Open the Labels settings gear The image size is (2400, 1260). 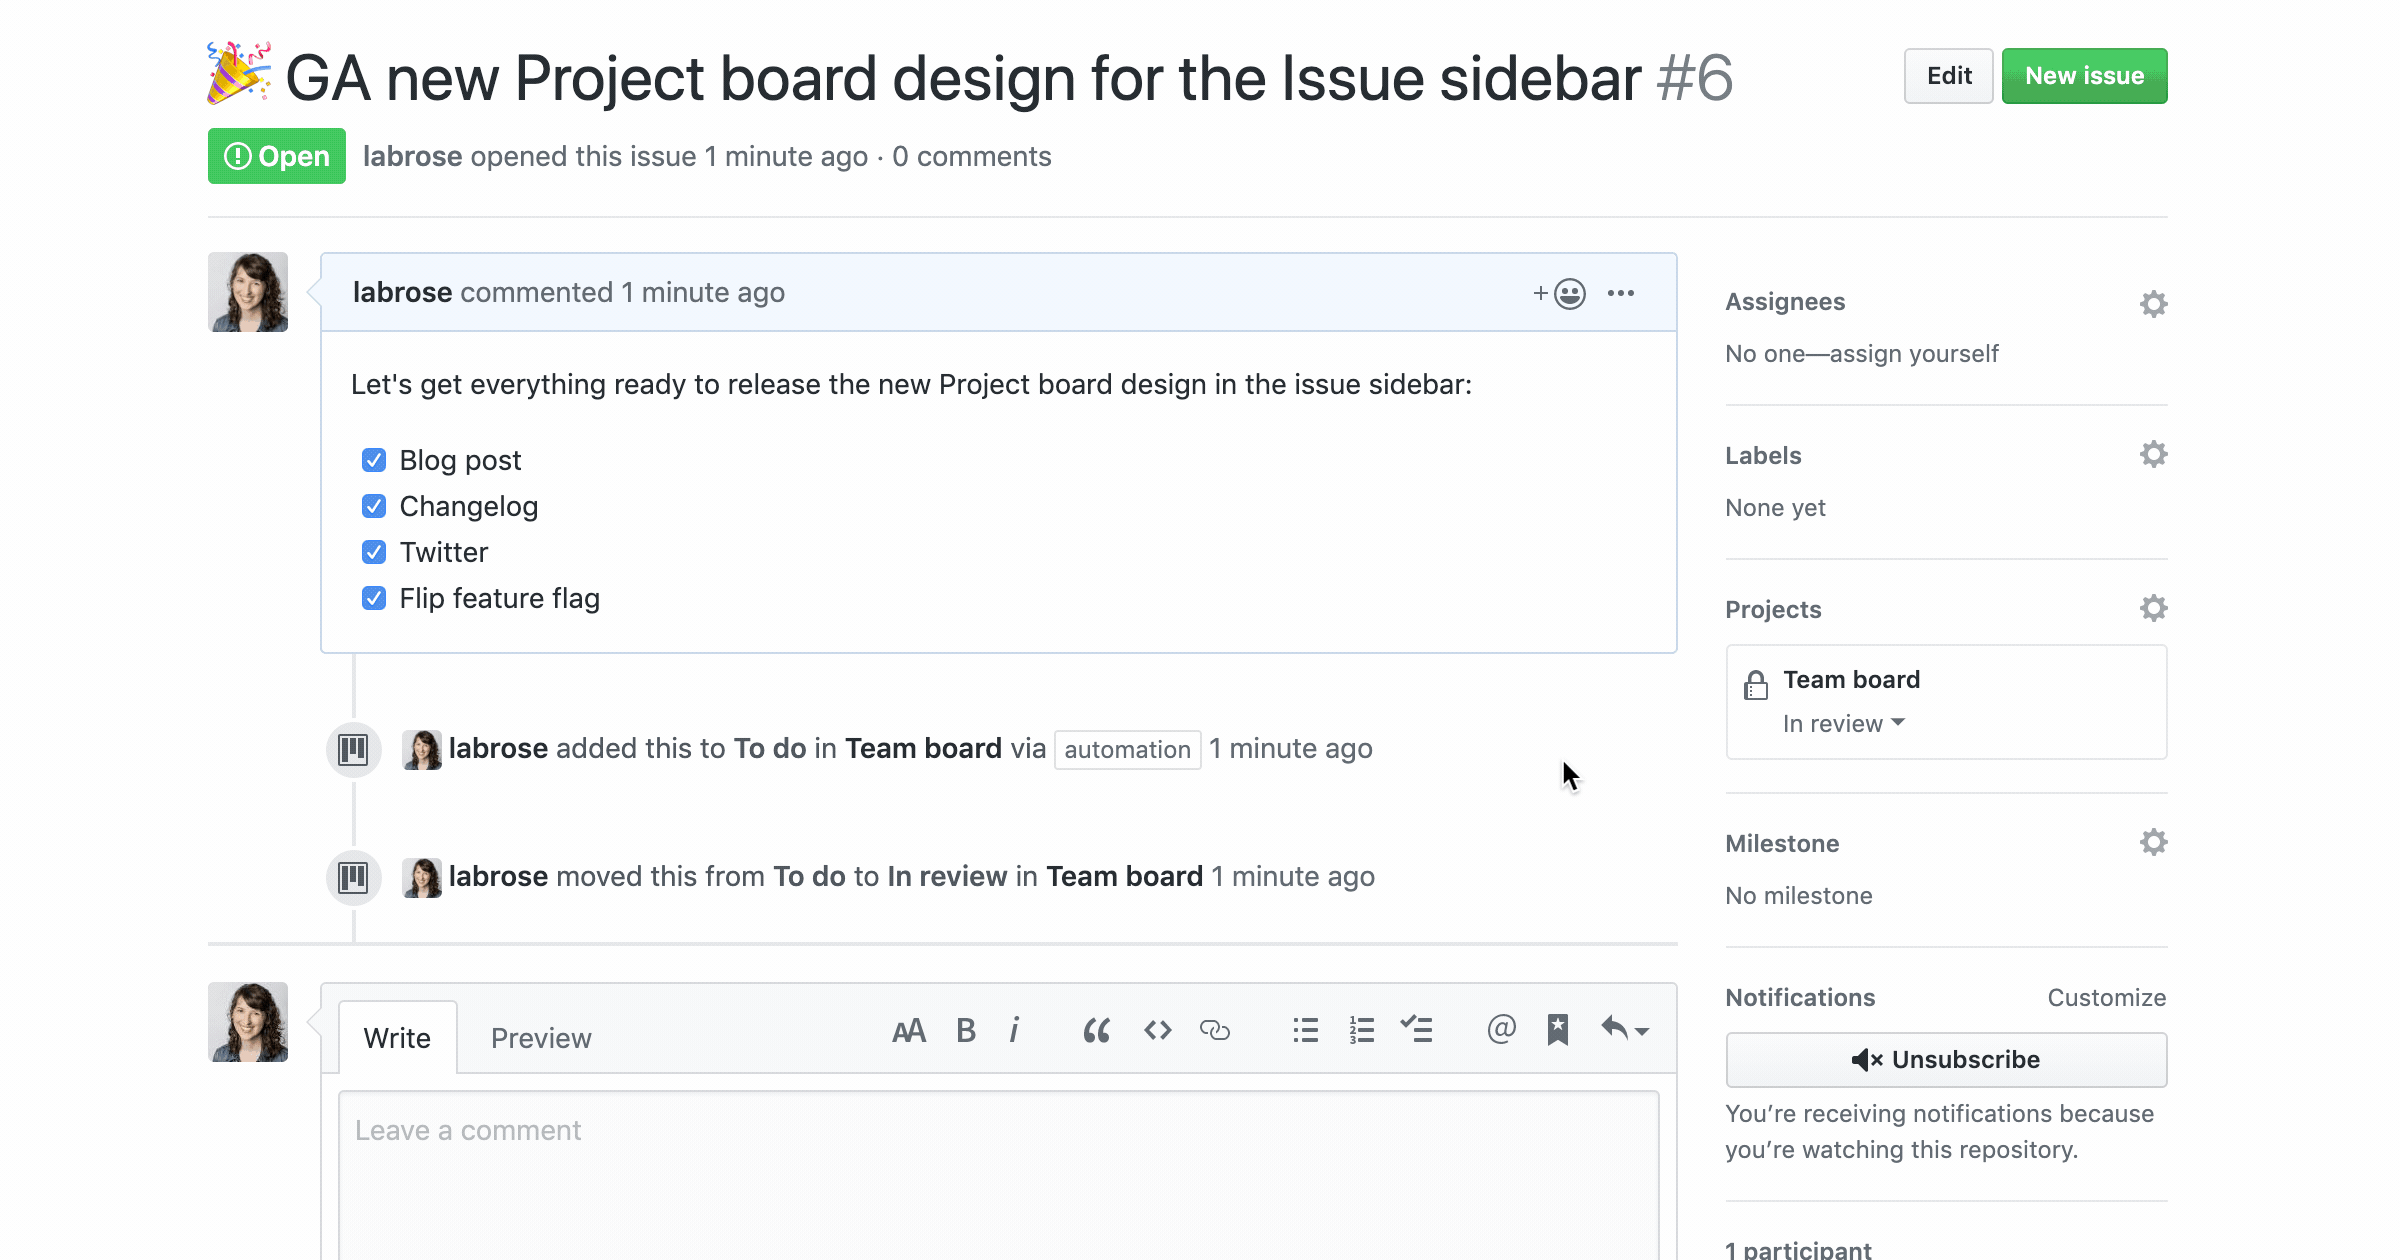click(x=2154, y=454)
